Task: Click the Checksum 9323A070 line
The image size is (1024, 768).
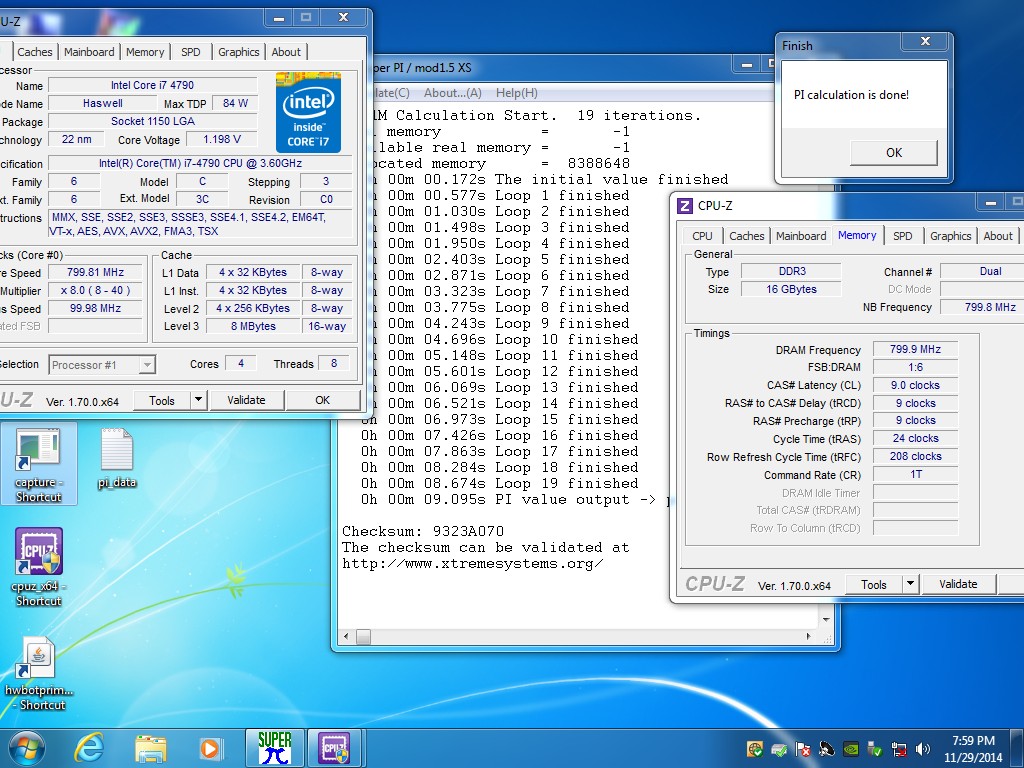Action: [423, 531]
